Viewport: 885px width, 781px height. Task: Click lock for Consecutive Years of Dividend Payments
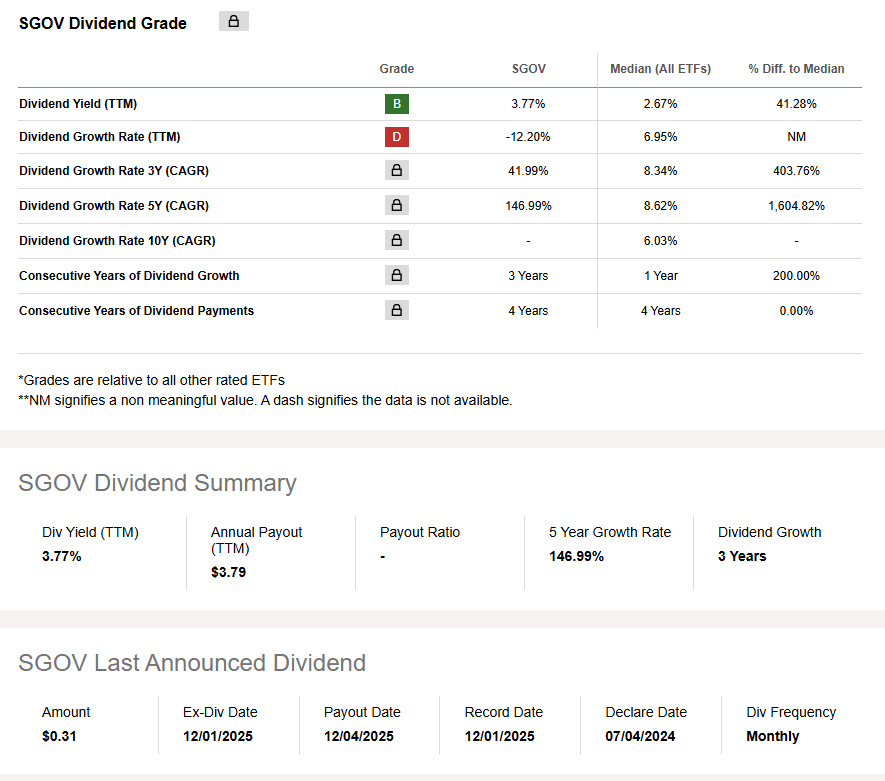tap(397, 310)
